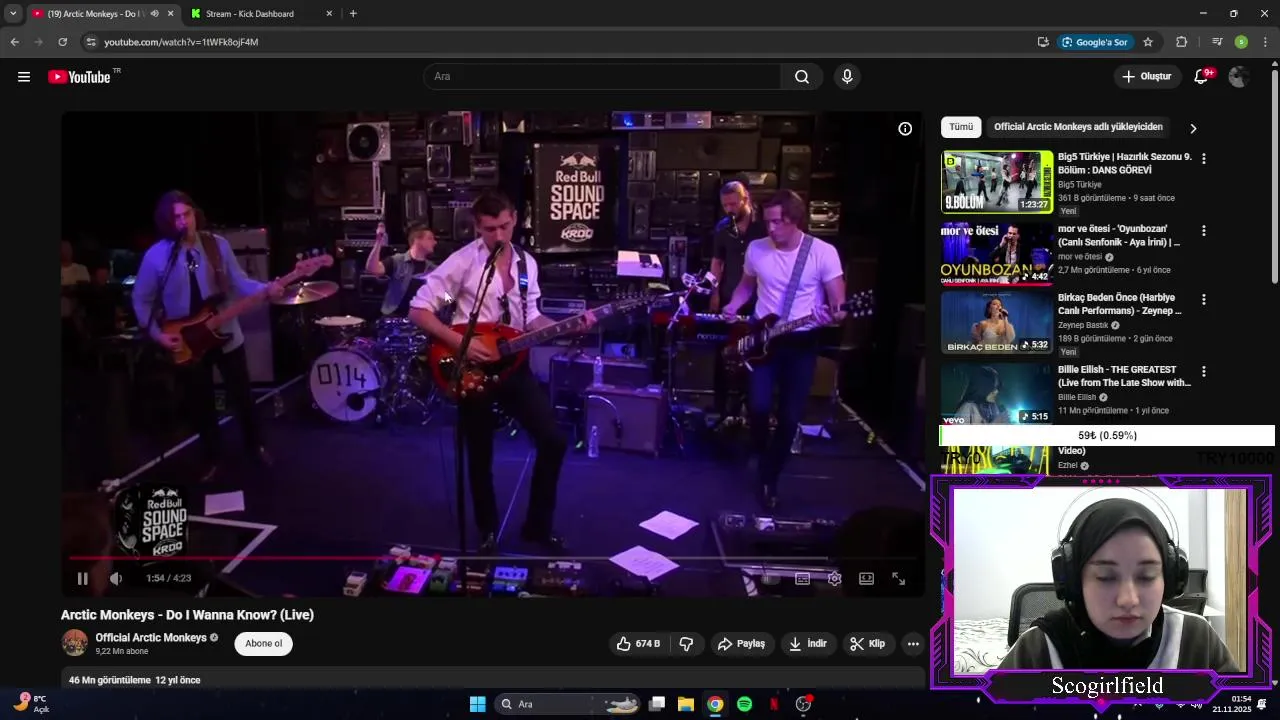Open Chrome three-dot menu
Image resolution: width=1280 pixels, height=720 pixels.
1266,42
